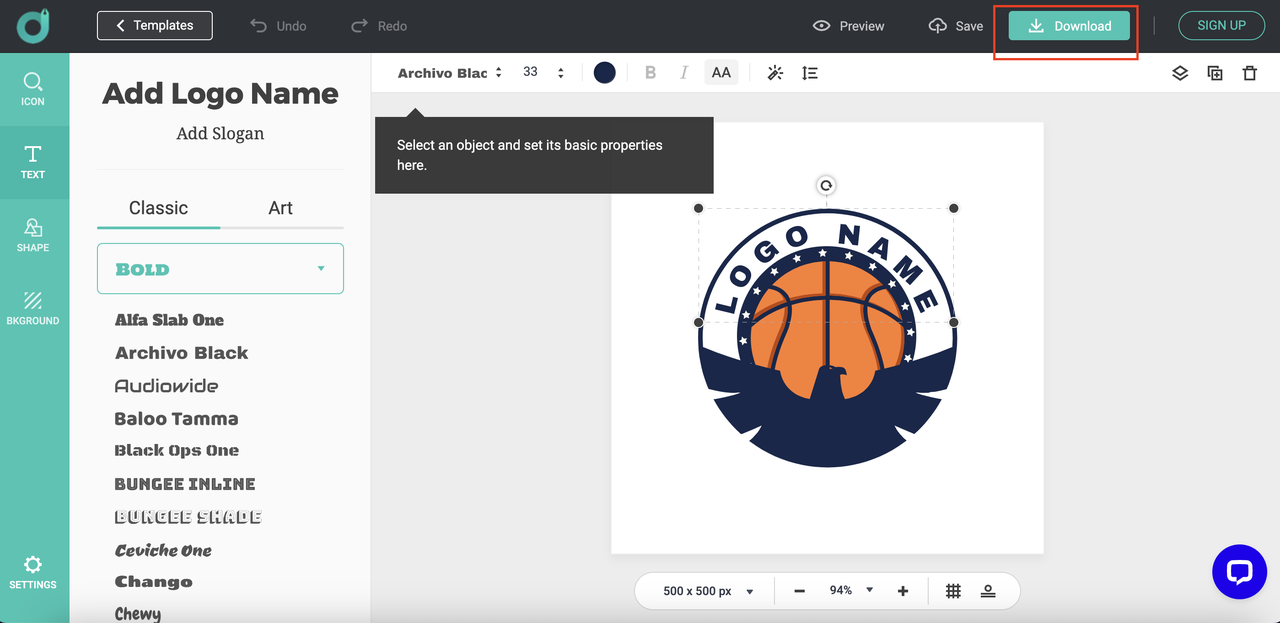Click the SIGN UP button

[x=1221, y=25]
